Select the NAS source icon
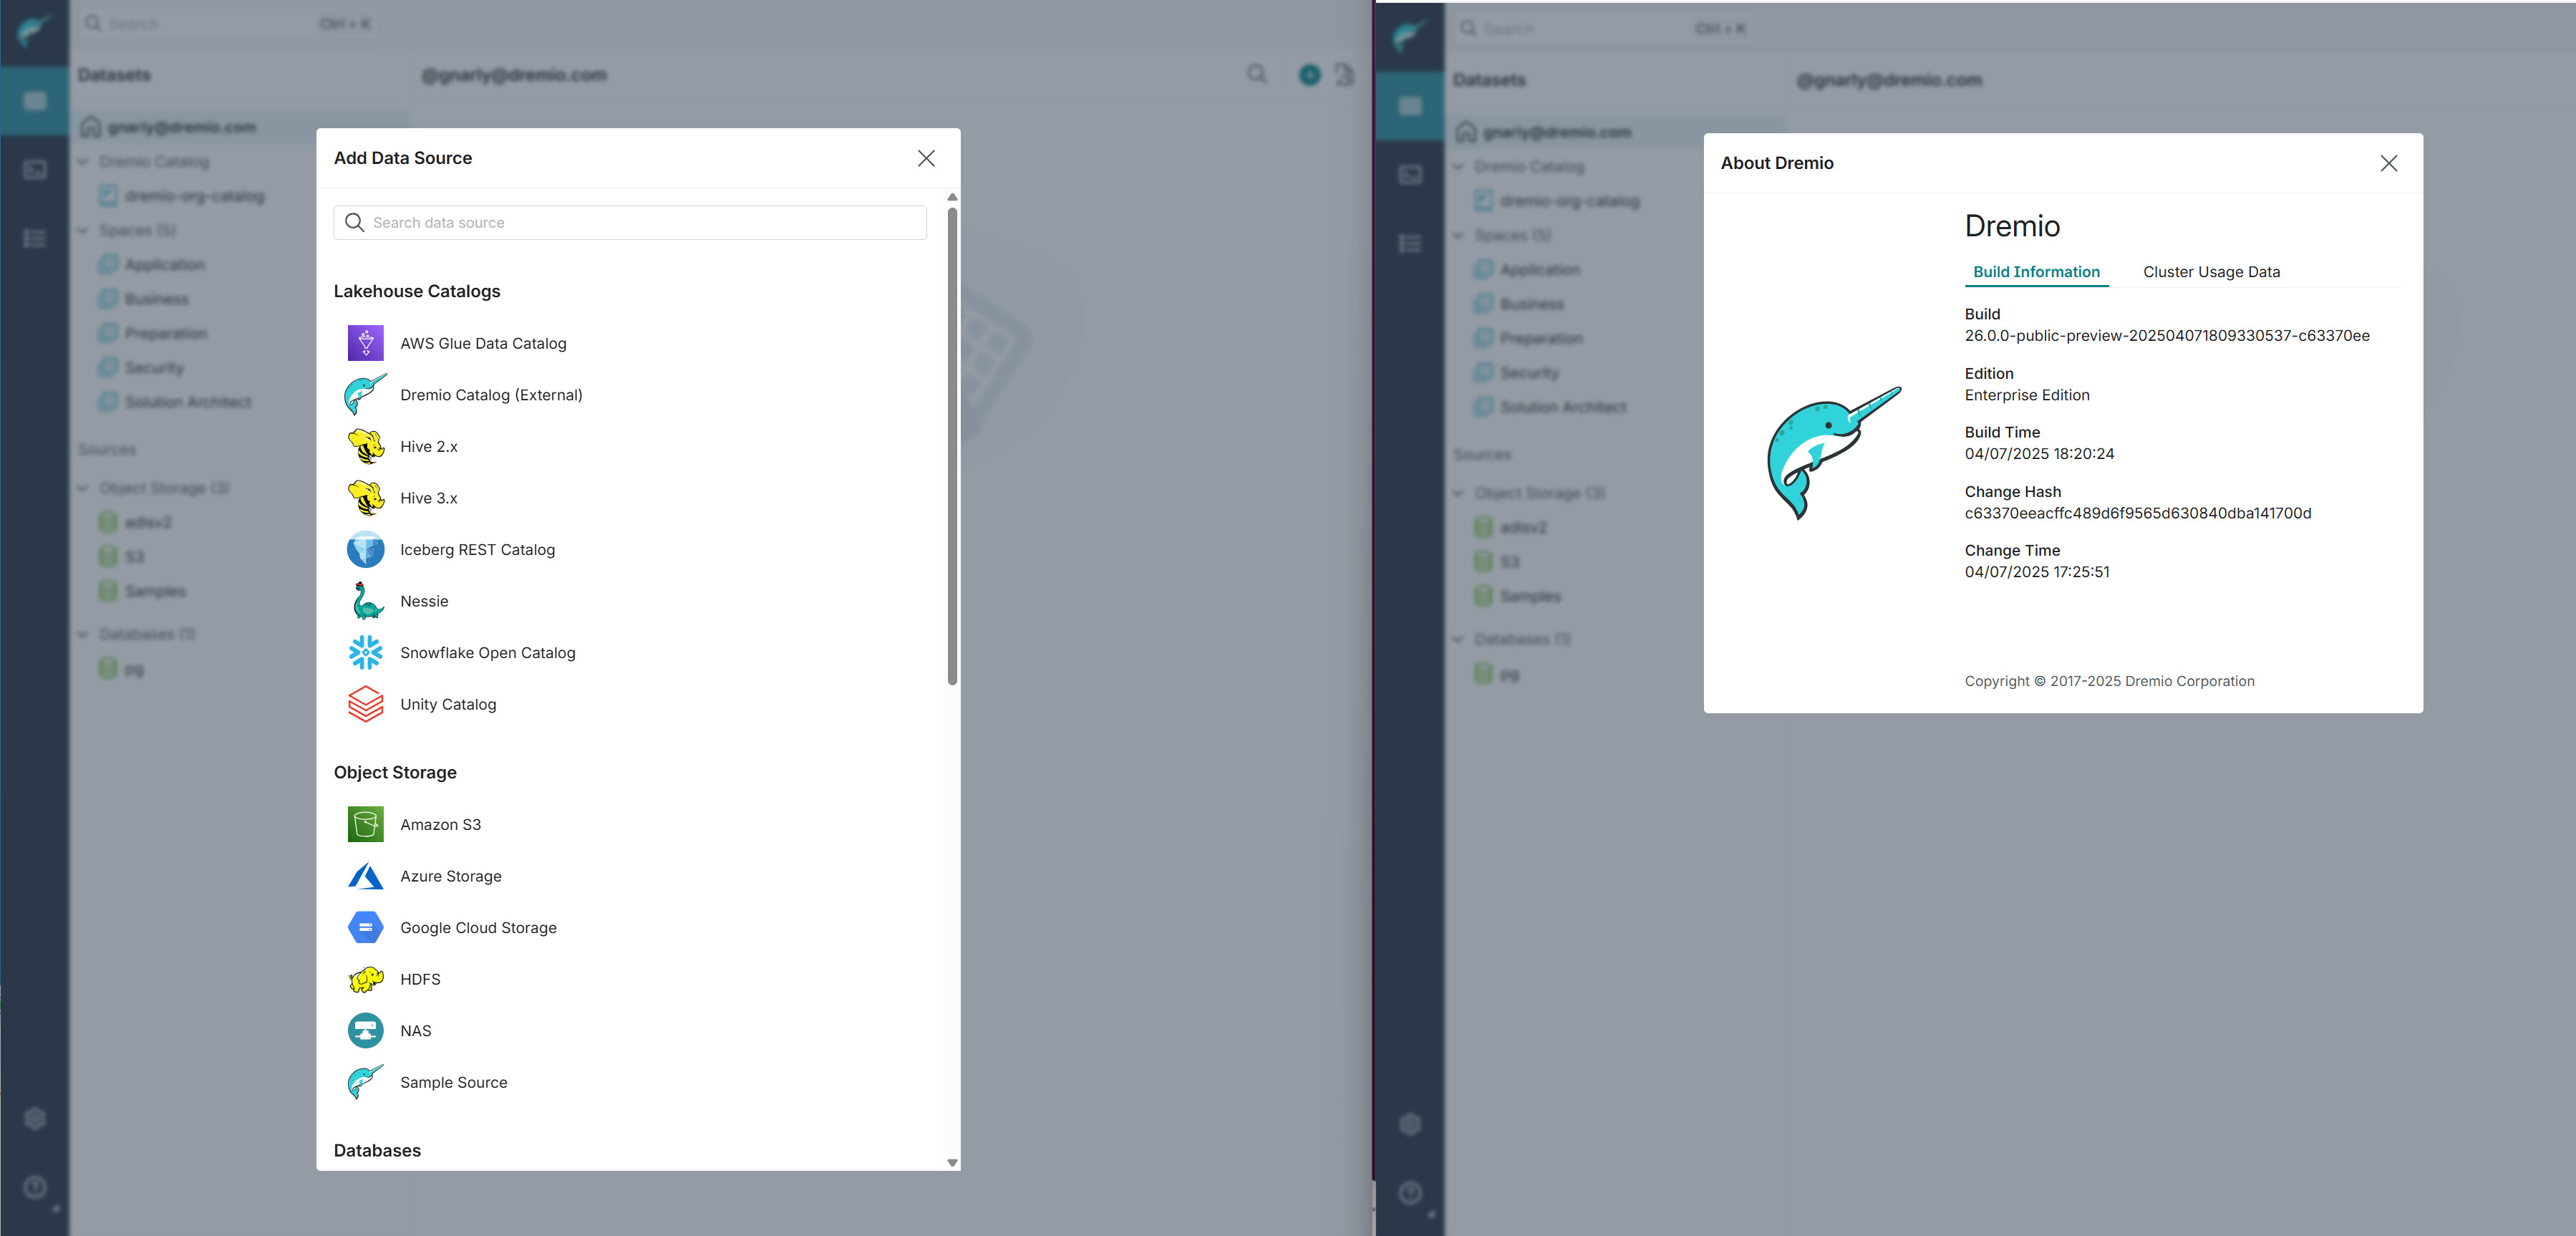This screenshot has width=2576, height=1236. point(365,1030)
